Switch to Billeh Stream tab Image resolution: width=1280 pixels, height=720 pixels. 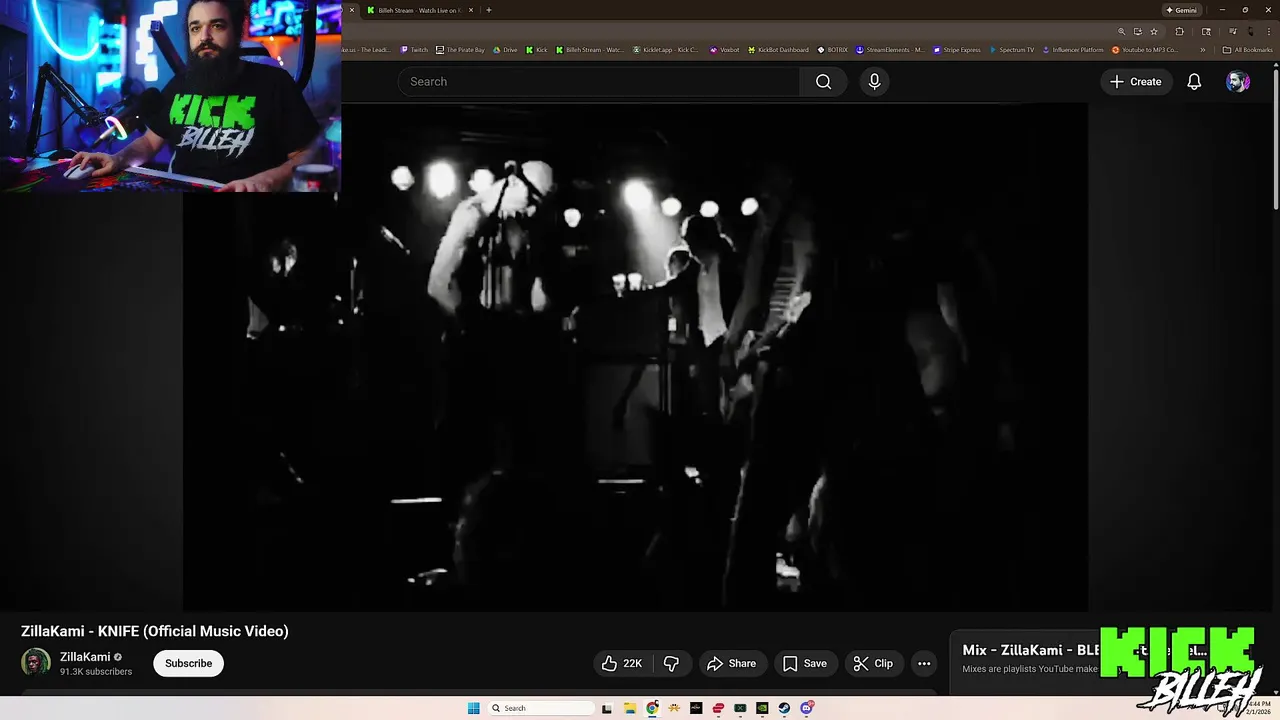tap(420, 10)
